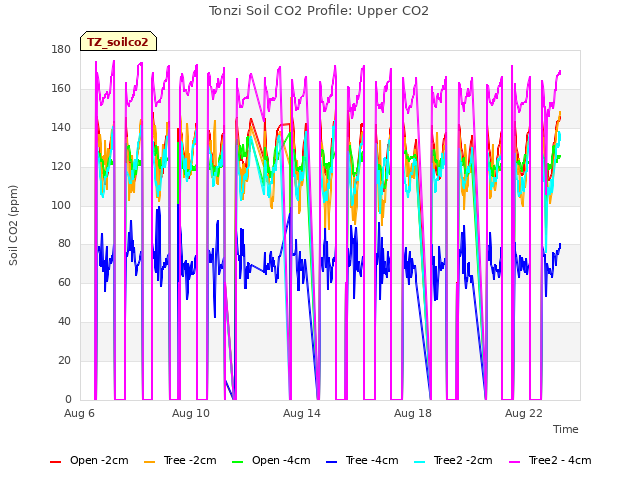
Task: Click the Aug 6 x-axis tick label
Action: point(79,413)
